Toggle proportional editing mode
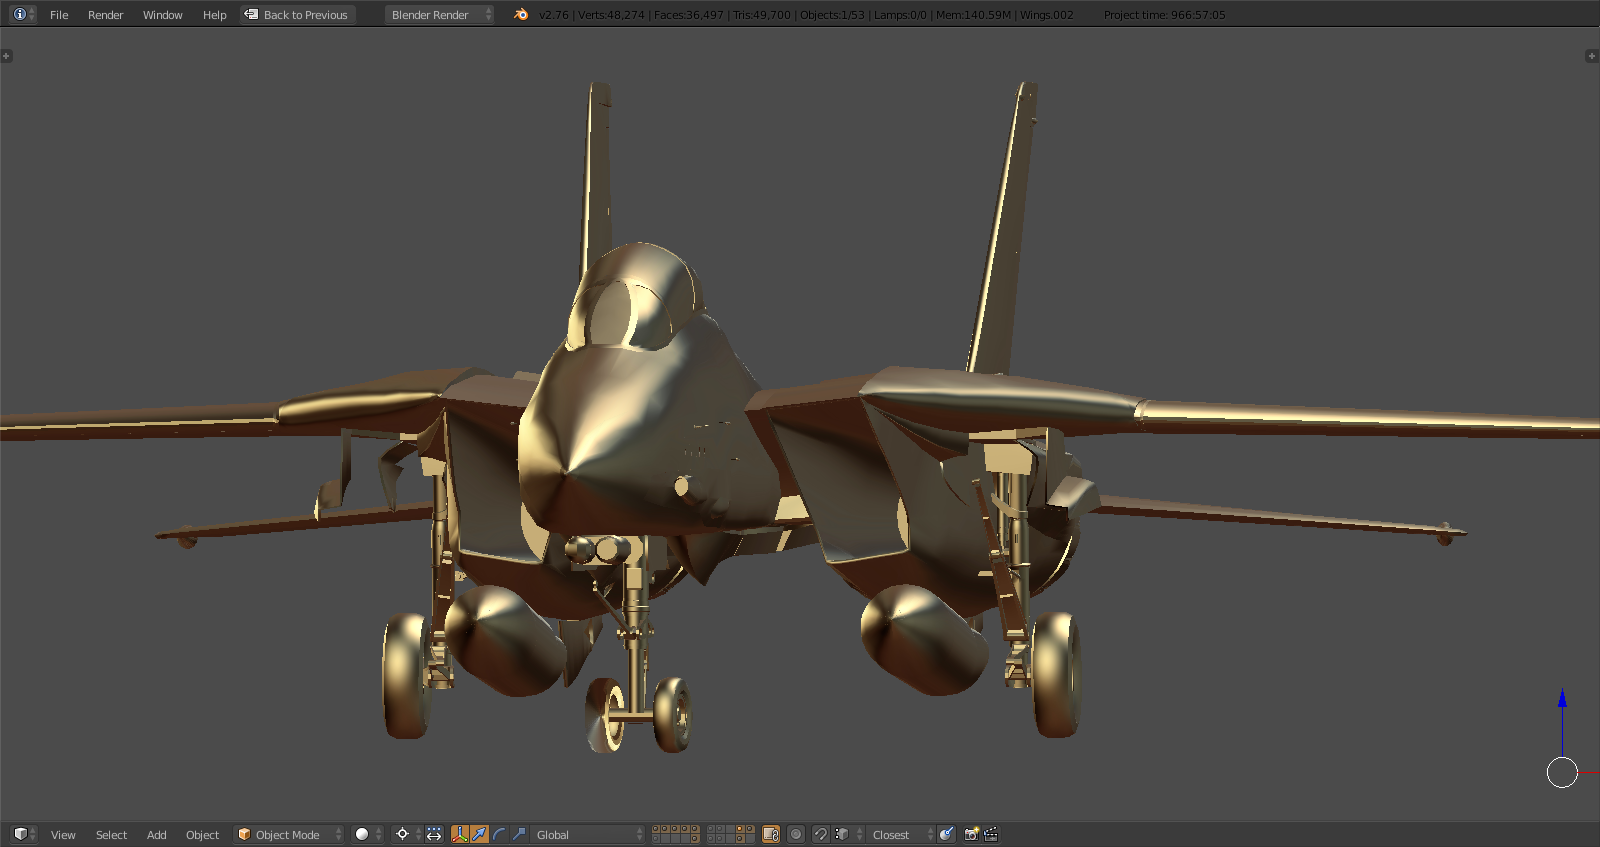Image resolution: width=1600 pixels, height=847 pixels. point(796,834)
